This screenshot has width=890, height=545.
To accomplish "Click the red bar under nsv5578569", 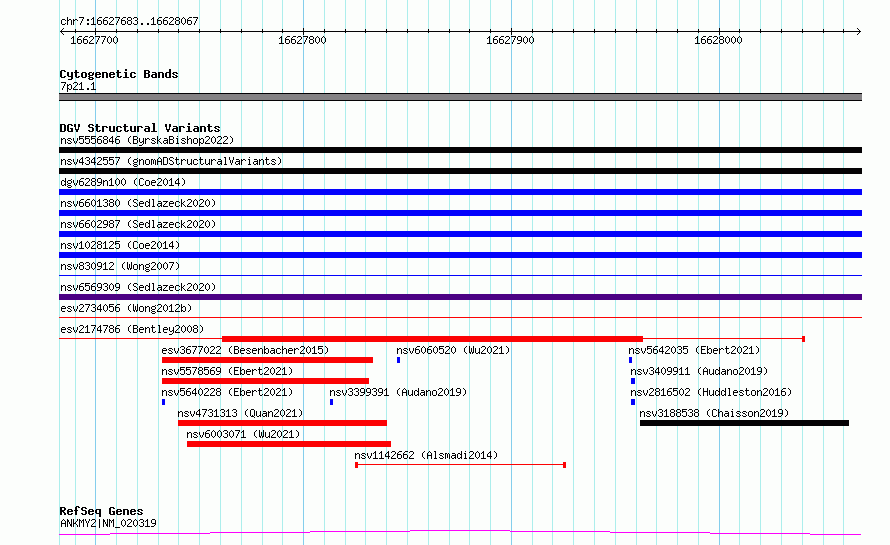I will pyautogui.click(x=265, y=381).
